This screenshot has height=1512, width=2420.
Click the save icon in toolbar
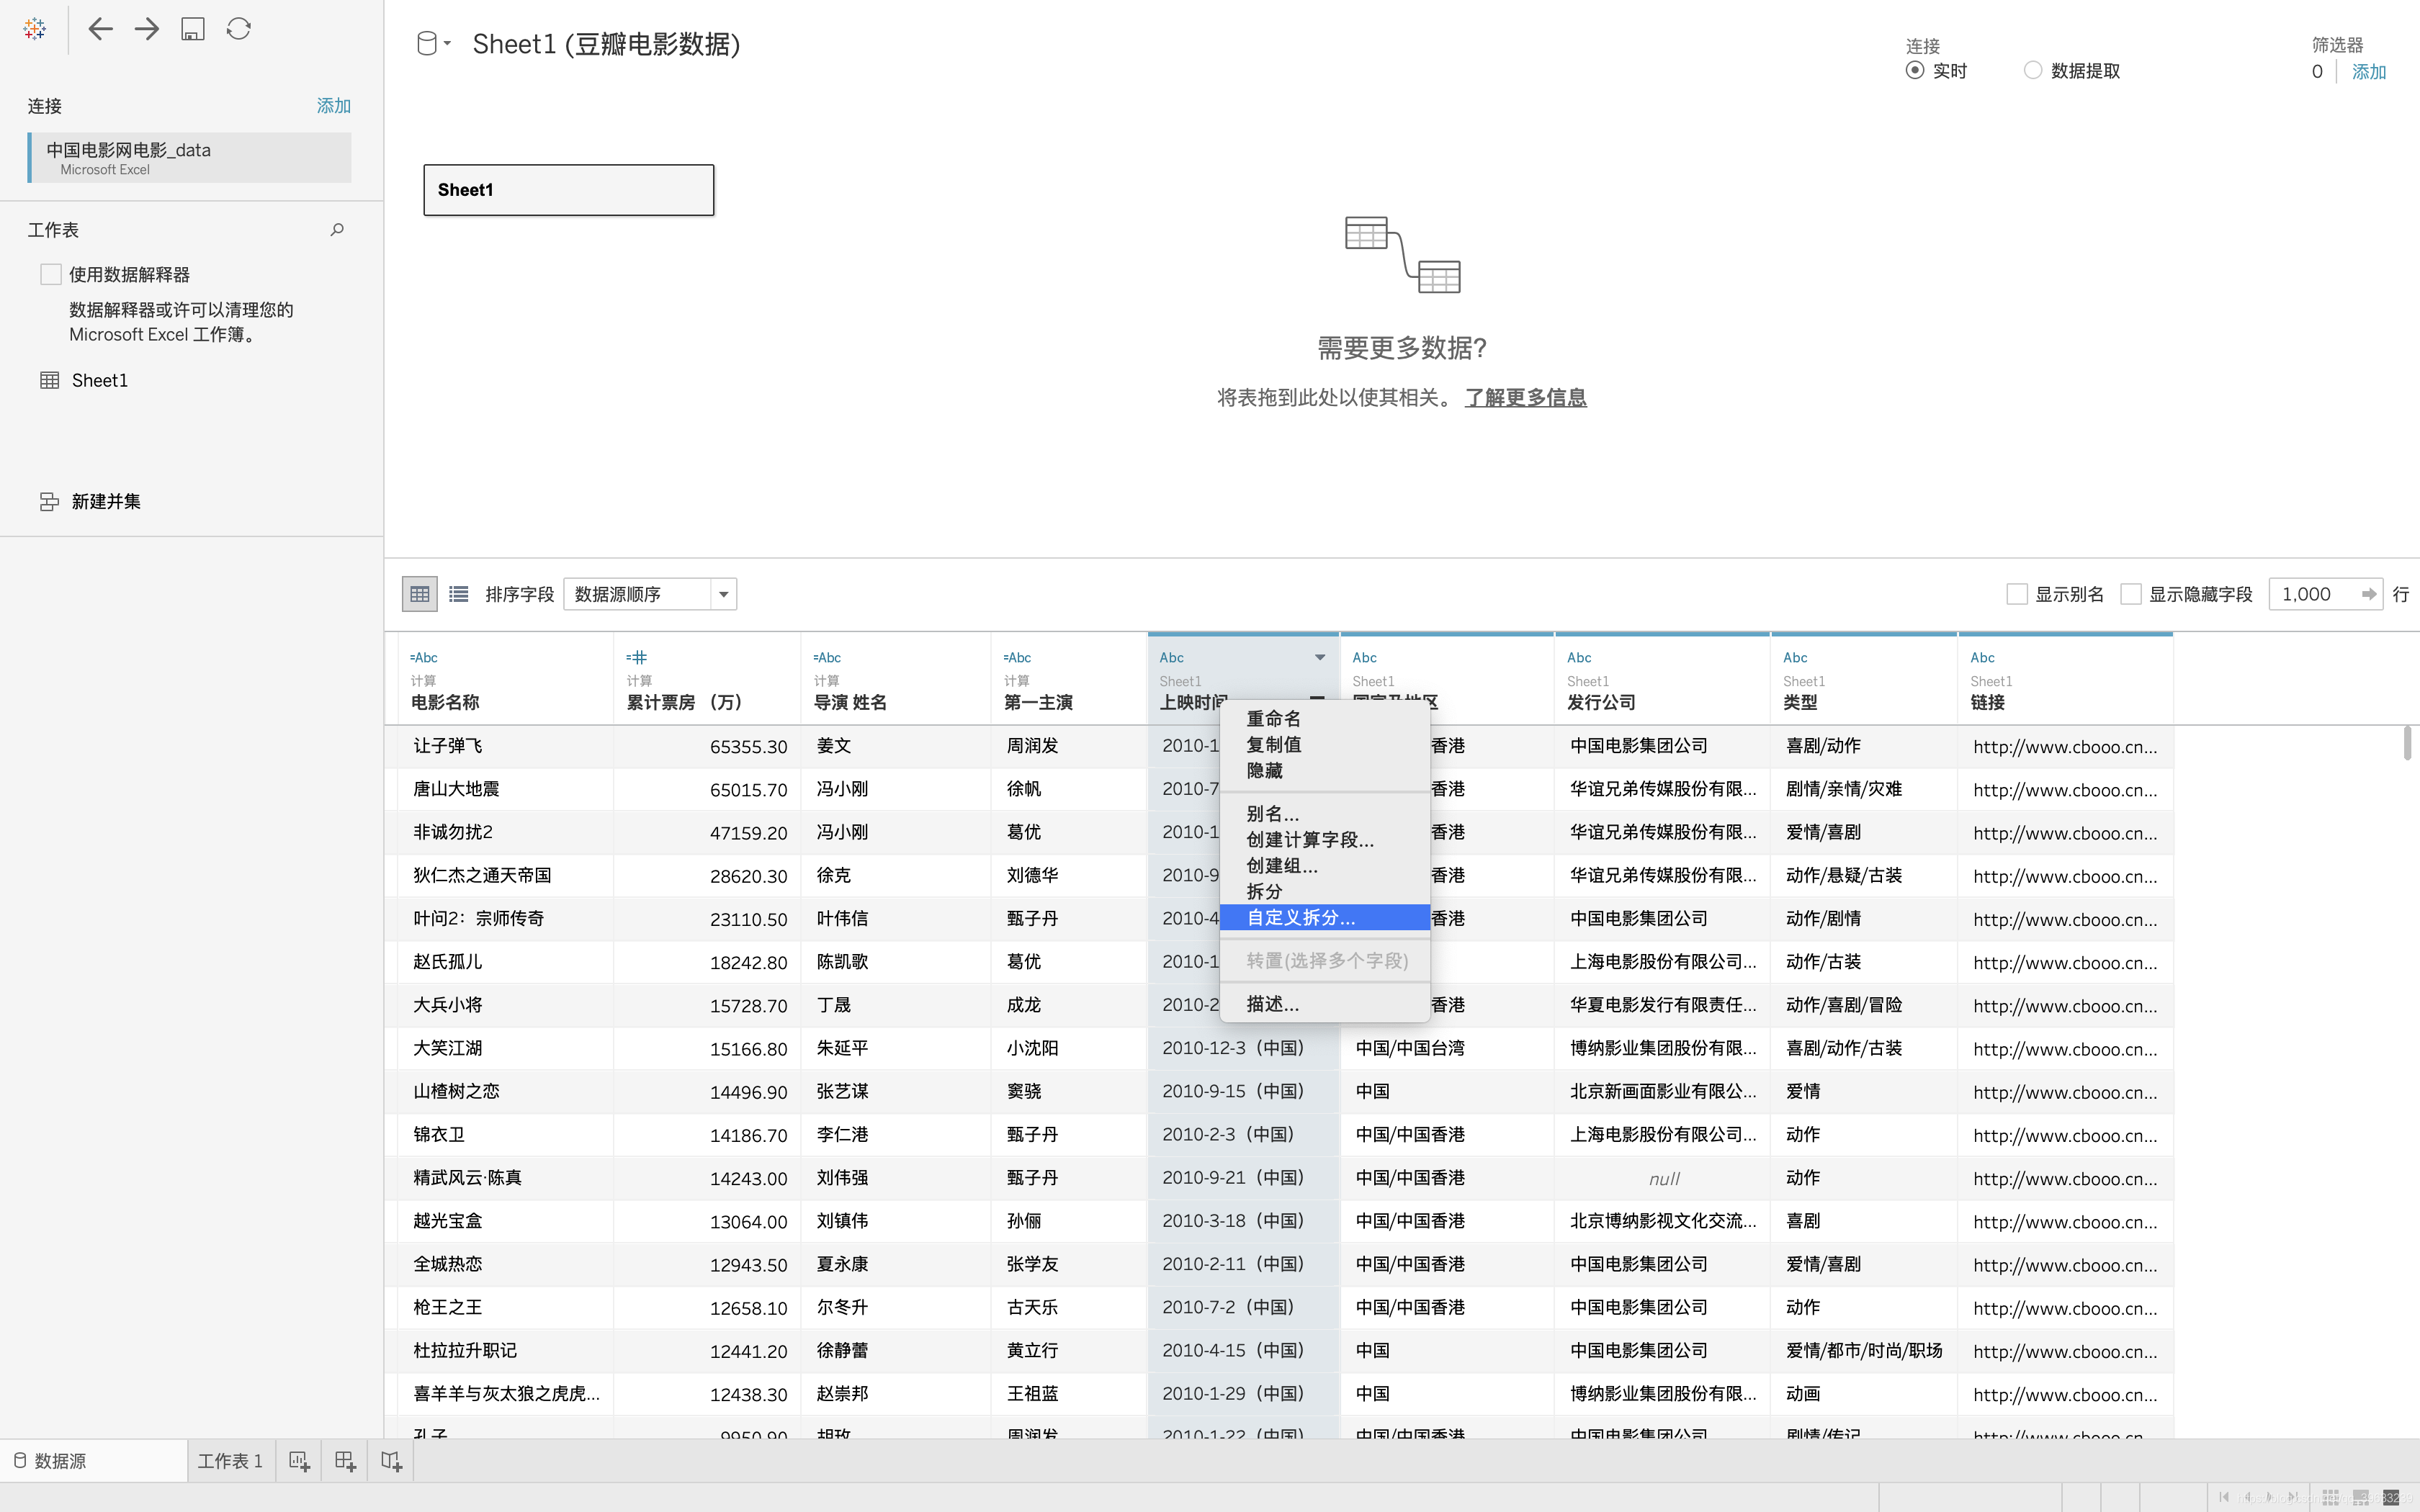pos(193,29)
